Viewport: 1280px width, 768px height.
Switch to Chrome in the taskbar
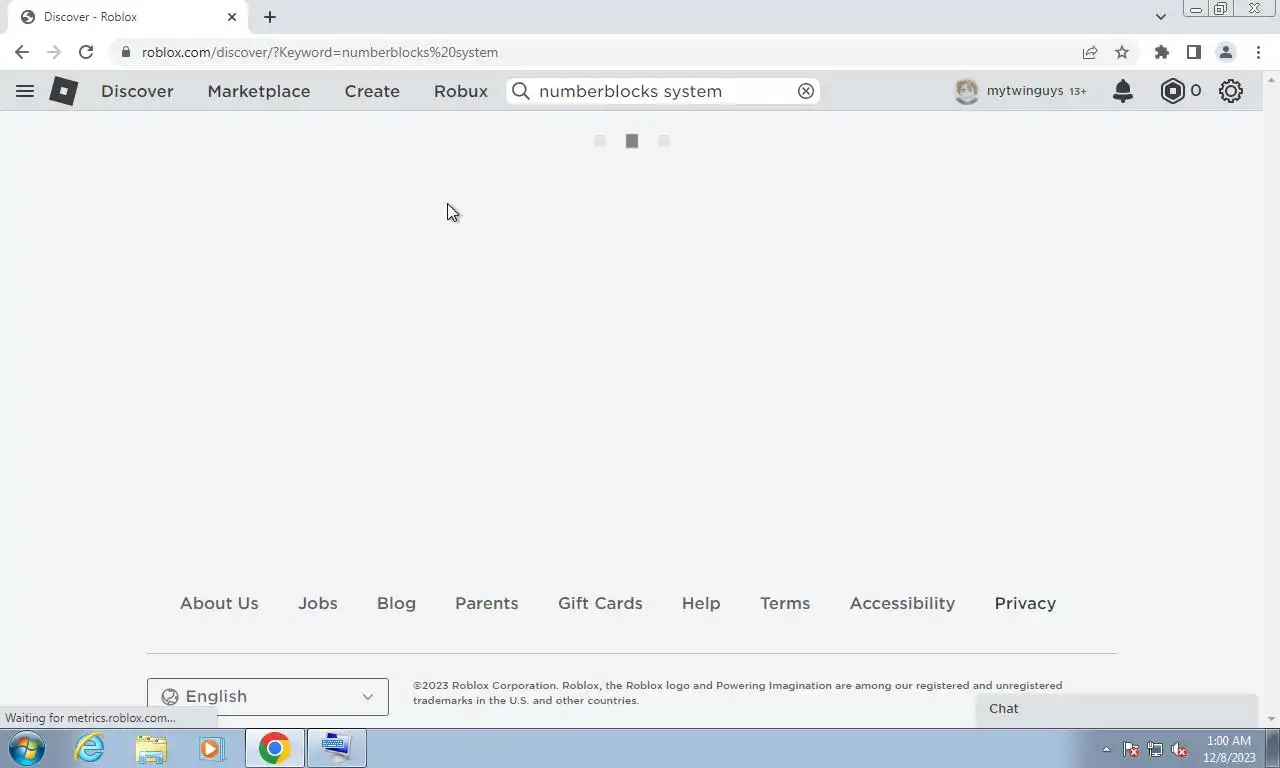coord(275,748)
